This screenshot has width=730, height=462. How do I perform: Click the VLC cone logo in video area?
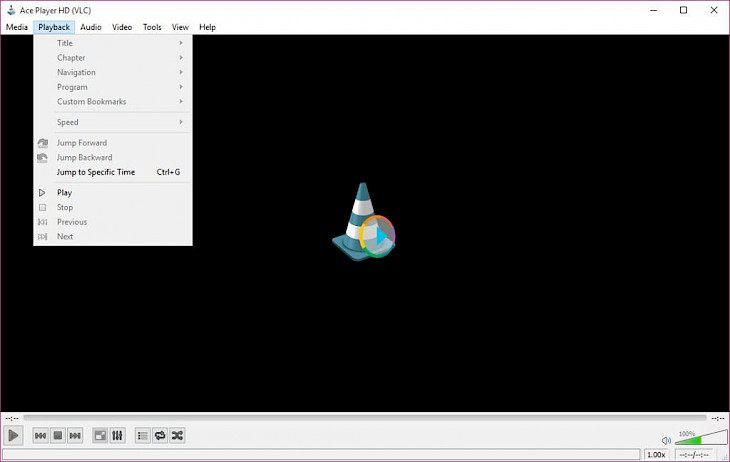coord(364,222)
